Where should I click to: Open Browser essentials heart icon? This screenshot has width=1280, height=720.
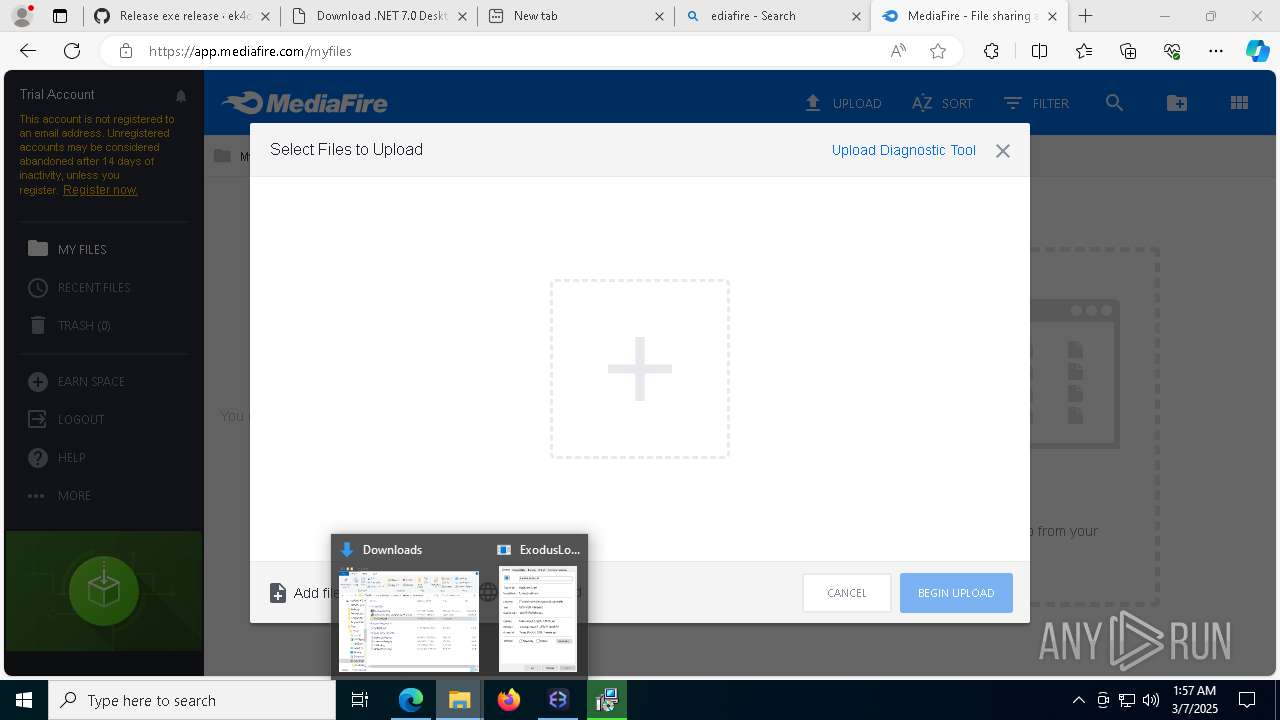(1172, 51)
